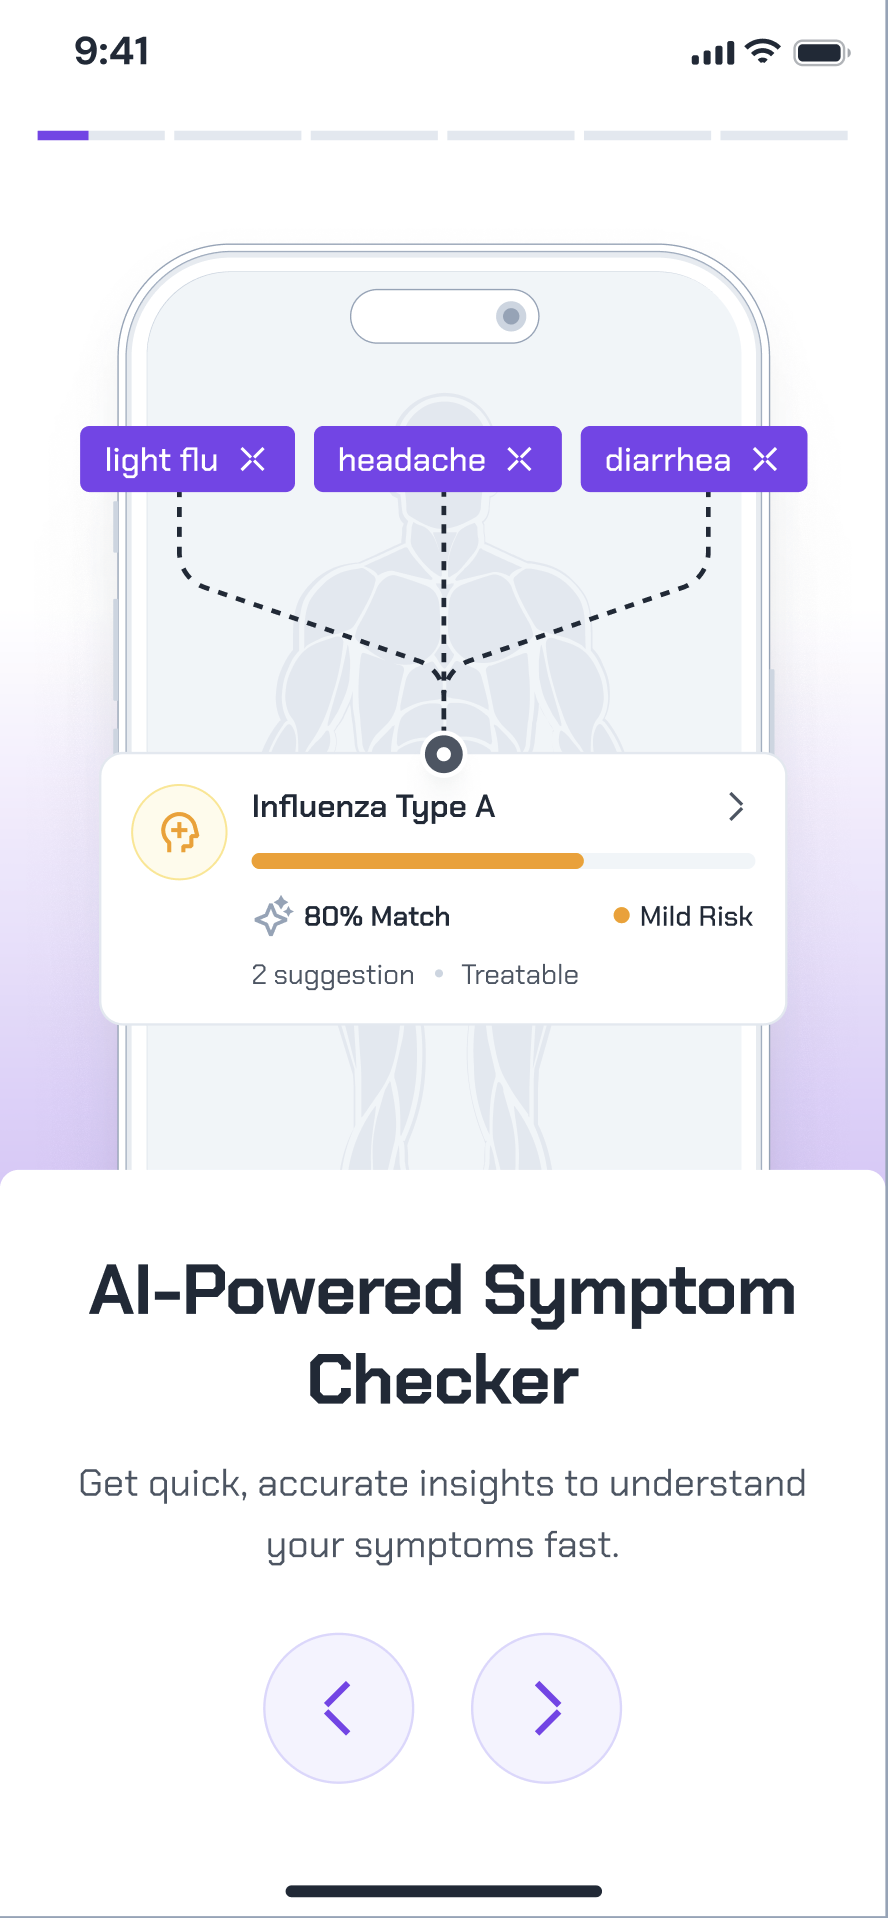Remove the light flu symptom tag

(253, 459)
